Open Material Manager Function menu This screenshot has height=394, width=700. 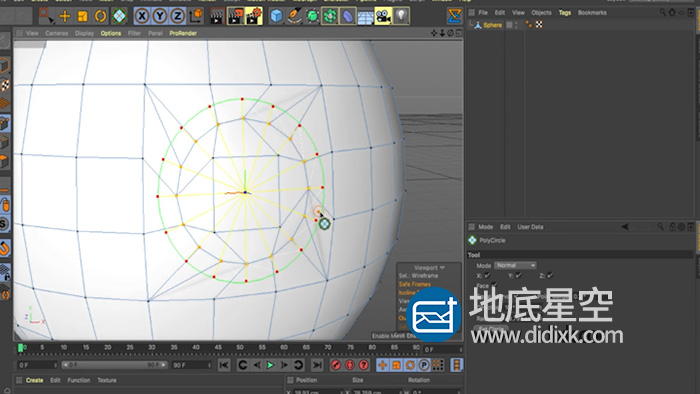click(x=79, y=380)
